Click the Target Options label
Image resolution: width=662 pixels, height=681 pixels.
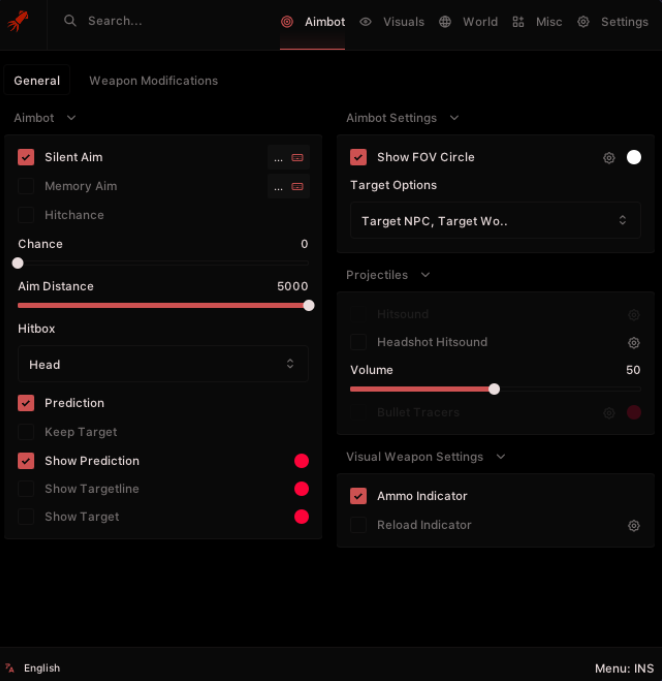click(394, 185)
